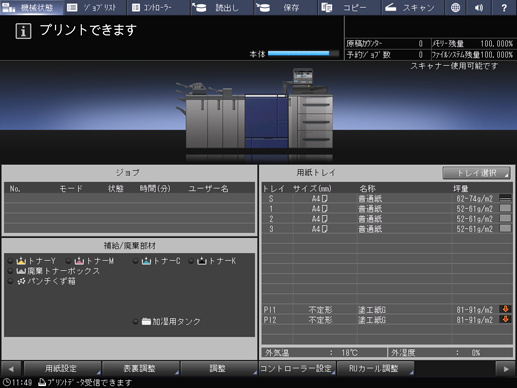Click the red down arrow on PI1 row
This screenshot has width=517, height=388.
pyautogui.click(x=505, y=309)
